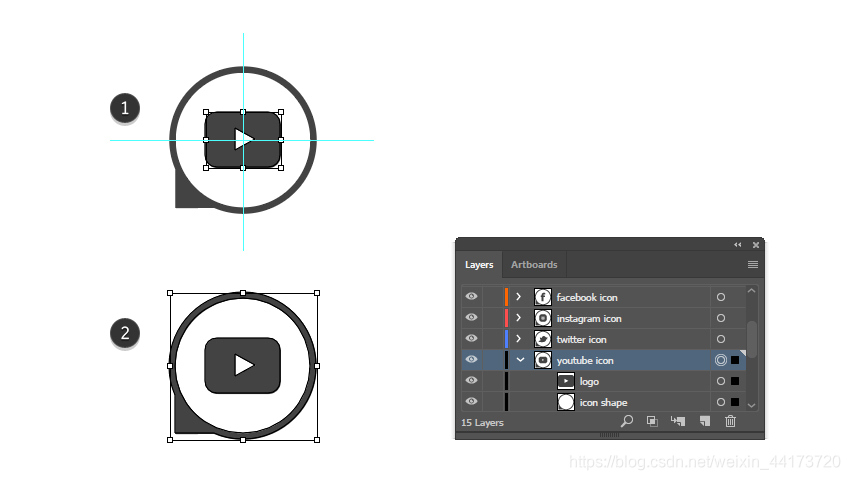Click the play logo in the second icon
Screen dimensions: 850x480
(243, 366)
